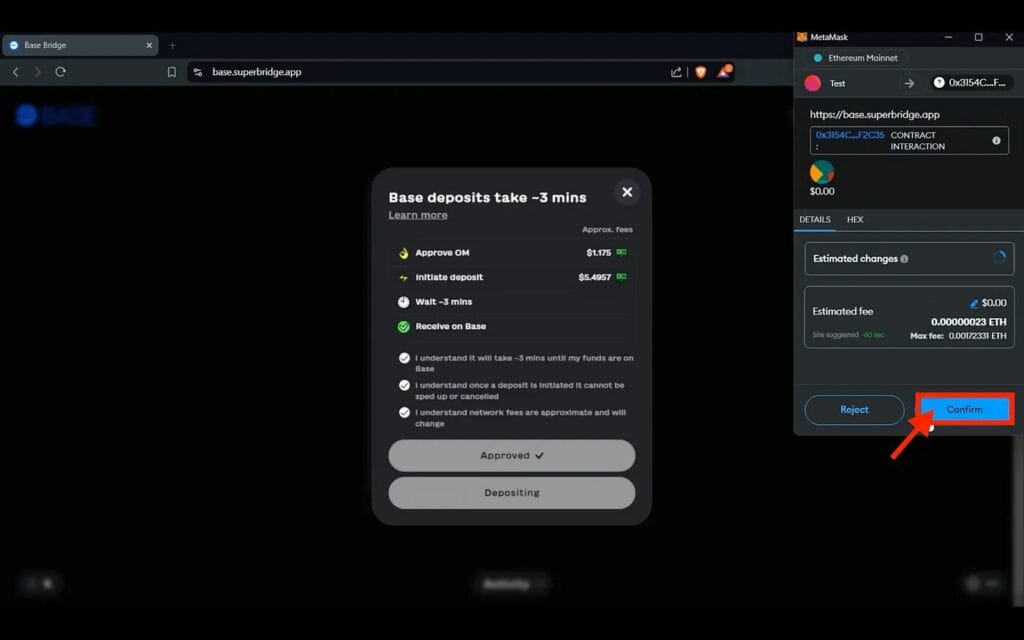Click the site settings icon before the URL

(198, 72)
